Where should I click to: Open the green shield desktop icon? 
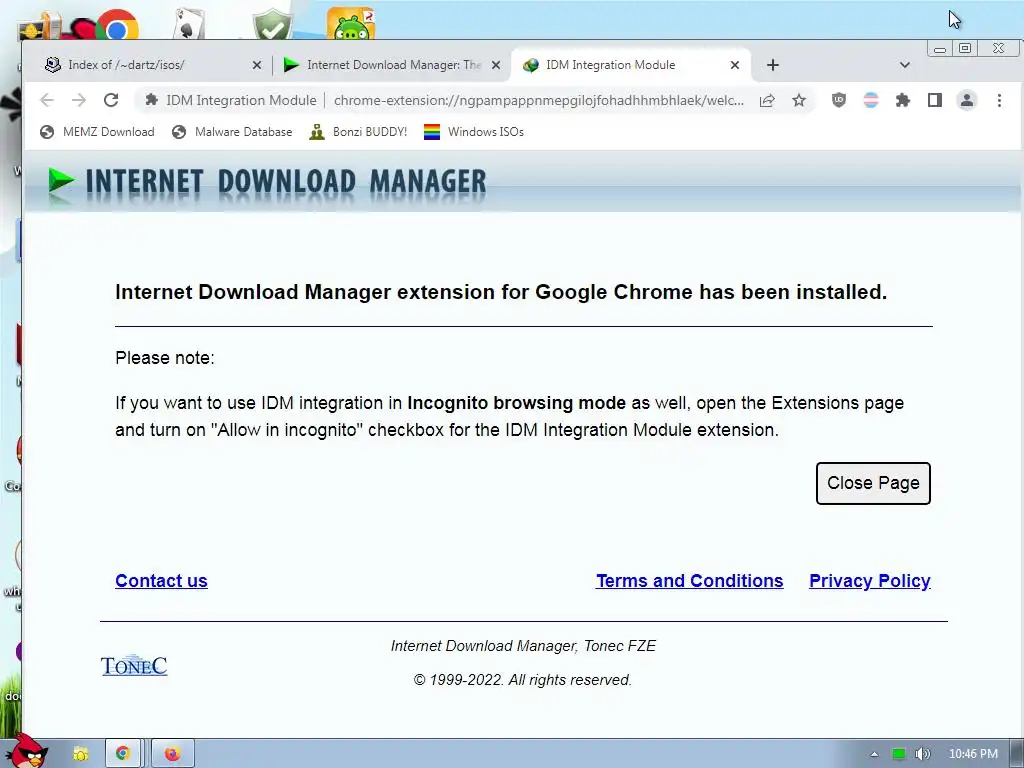pyautogui.click(x=272, y=25)
